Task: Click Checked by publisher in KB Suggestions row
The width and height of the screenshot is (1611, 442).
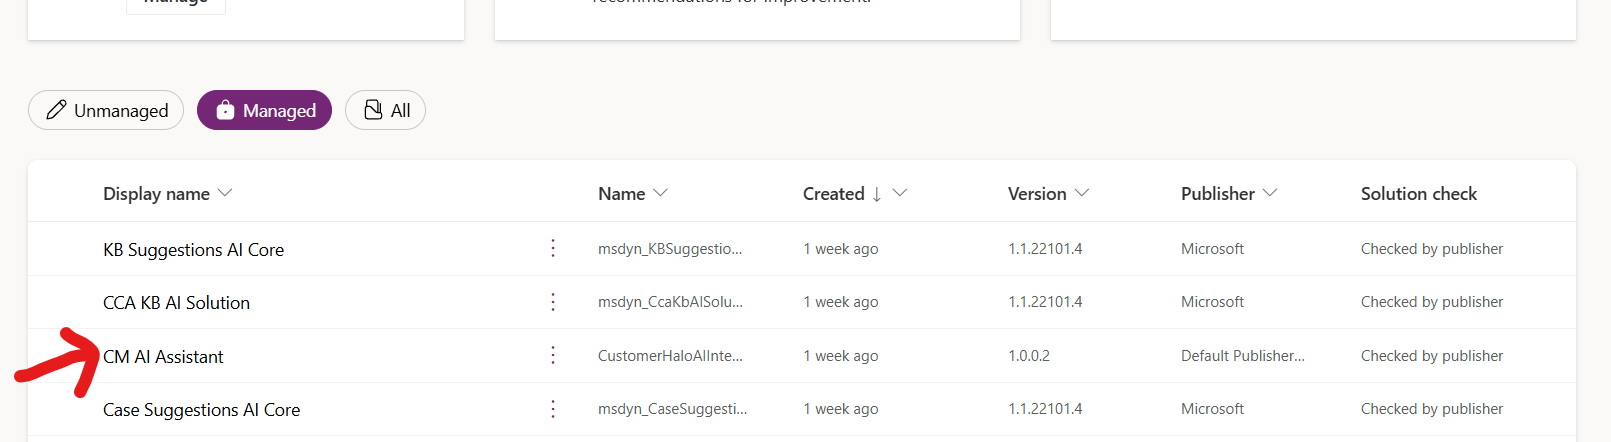Action: tap(1432, 248)
